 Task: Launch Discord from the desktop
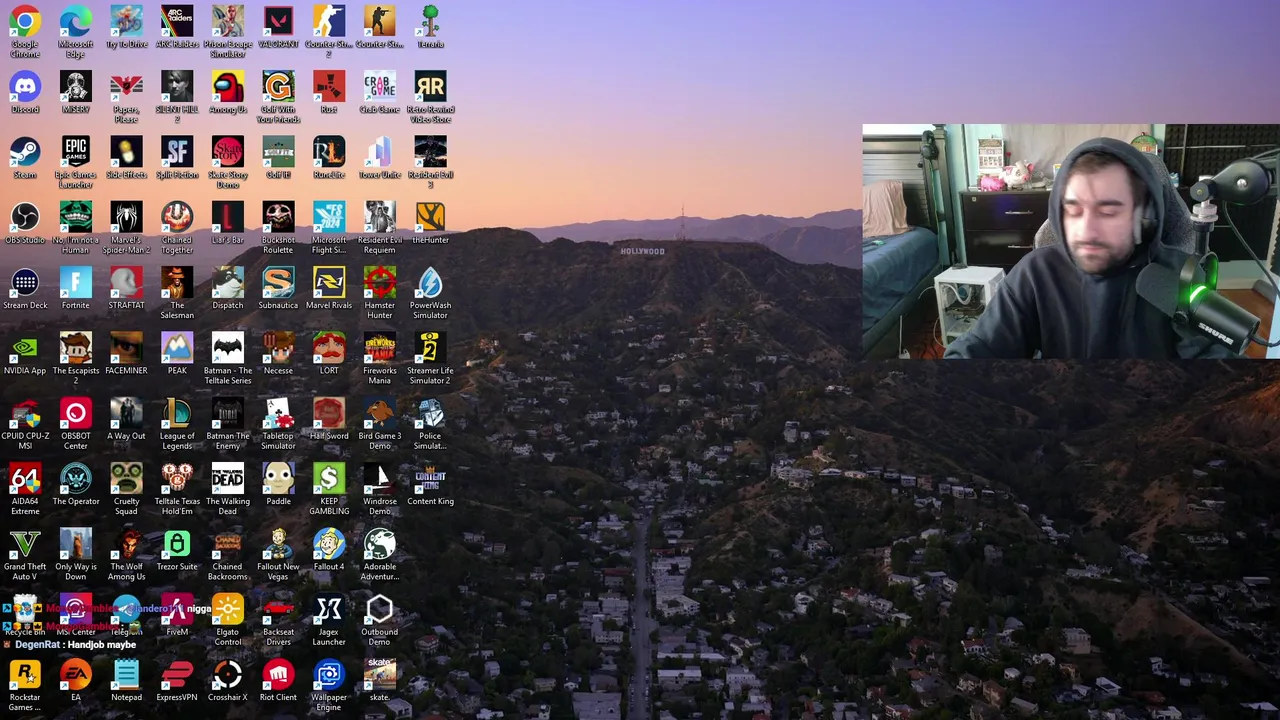pyautogui.click(x=25, y=87)
